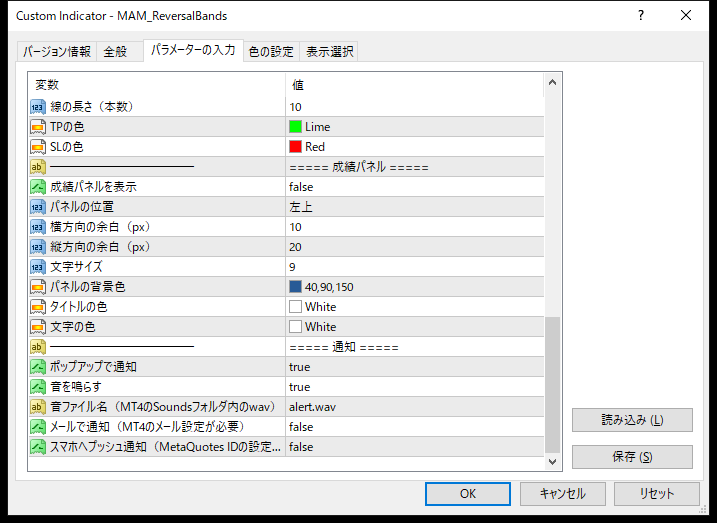Open the 色の設定 tab
Viewport: 717px width, 523px height.
[271, 52]
